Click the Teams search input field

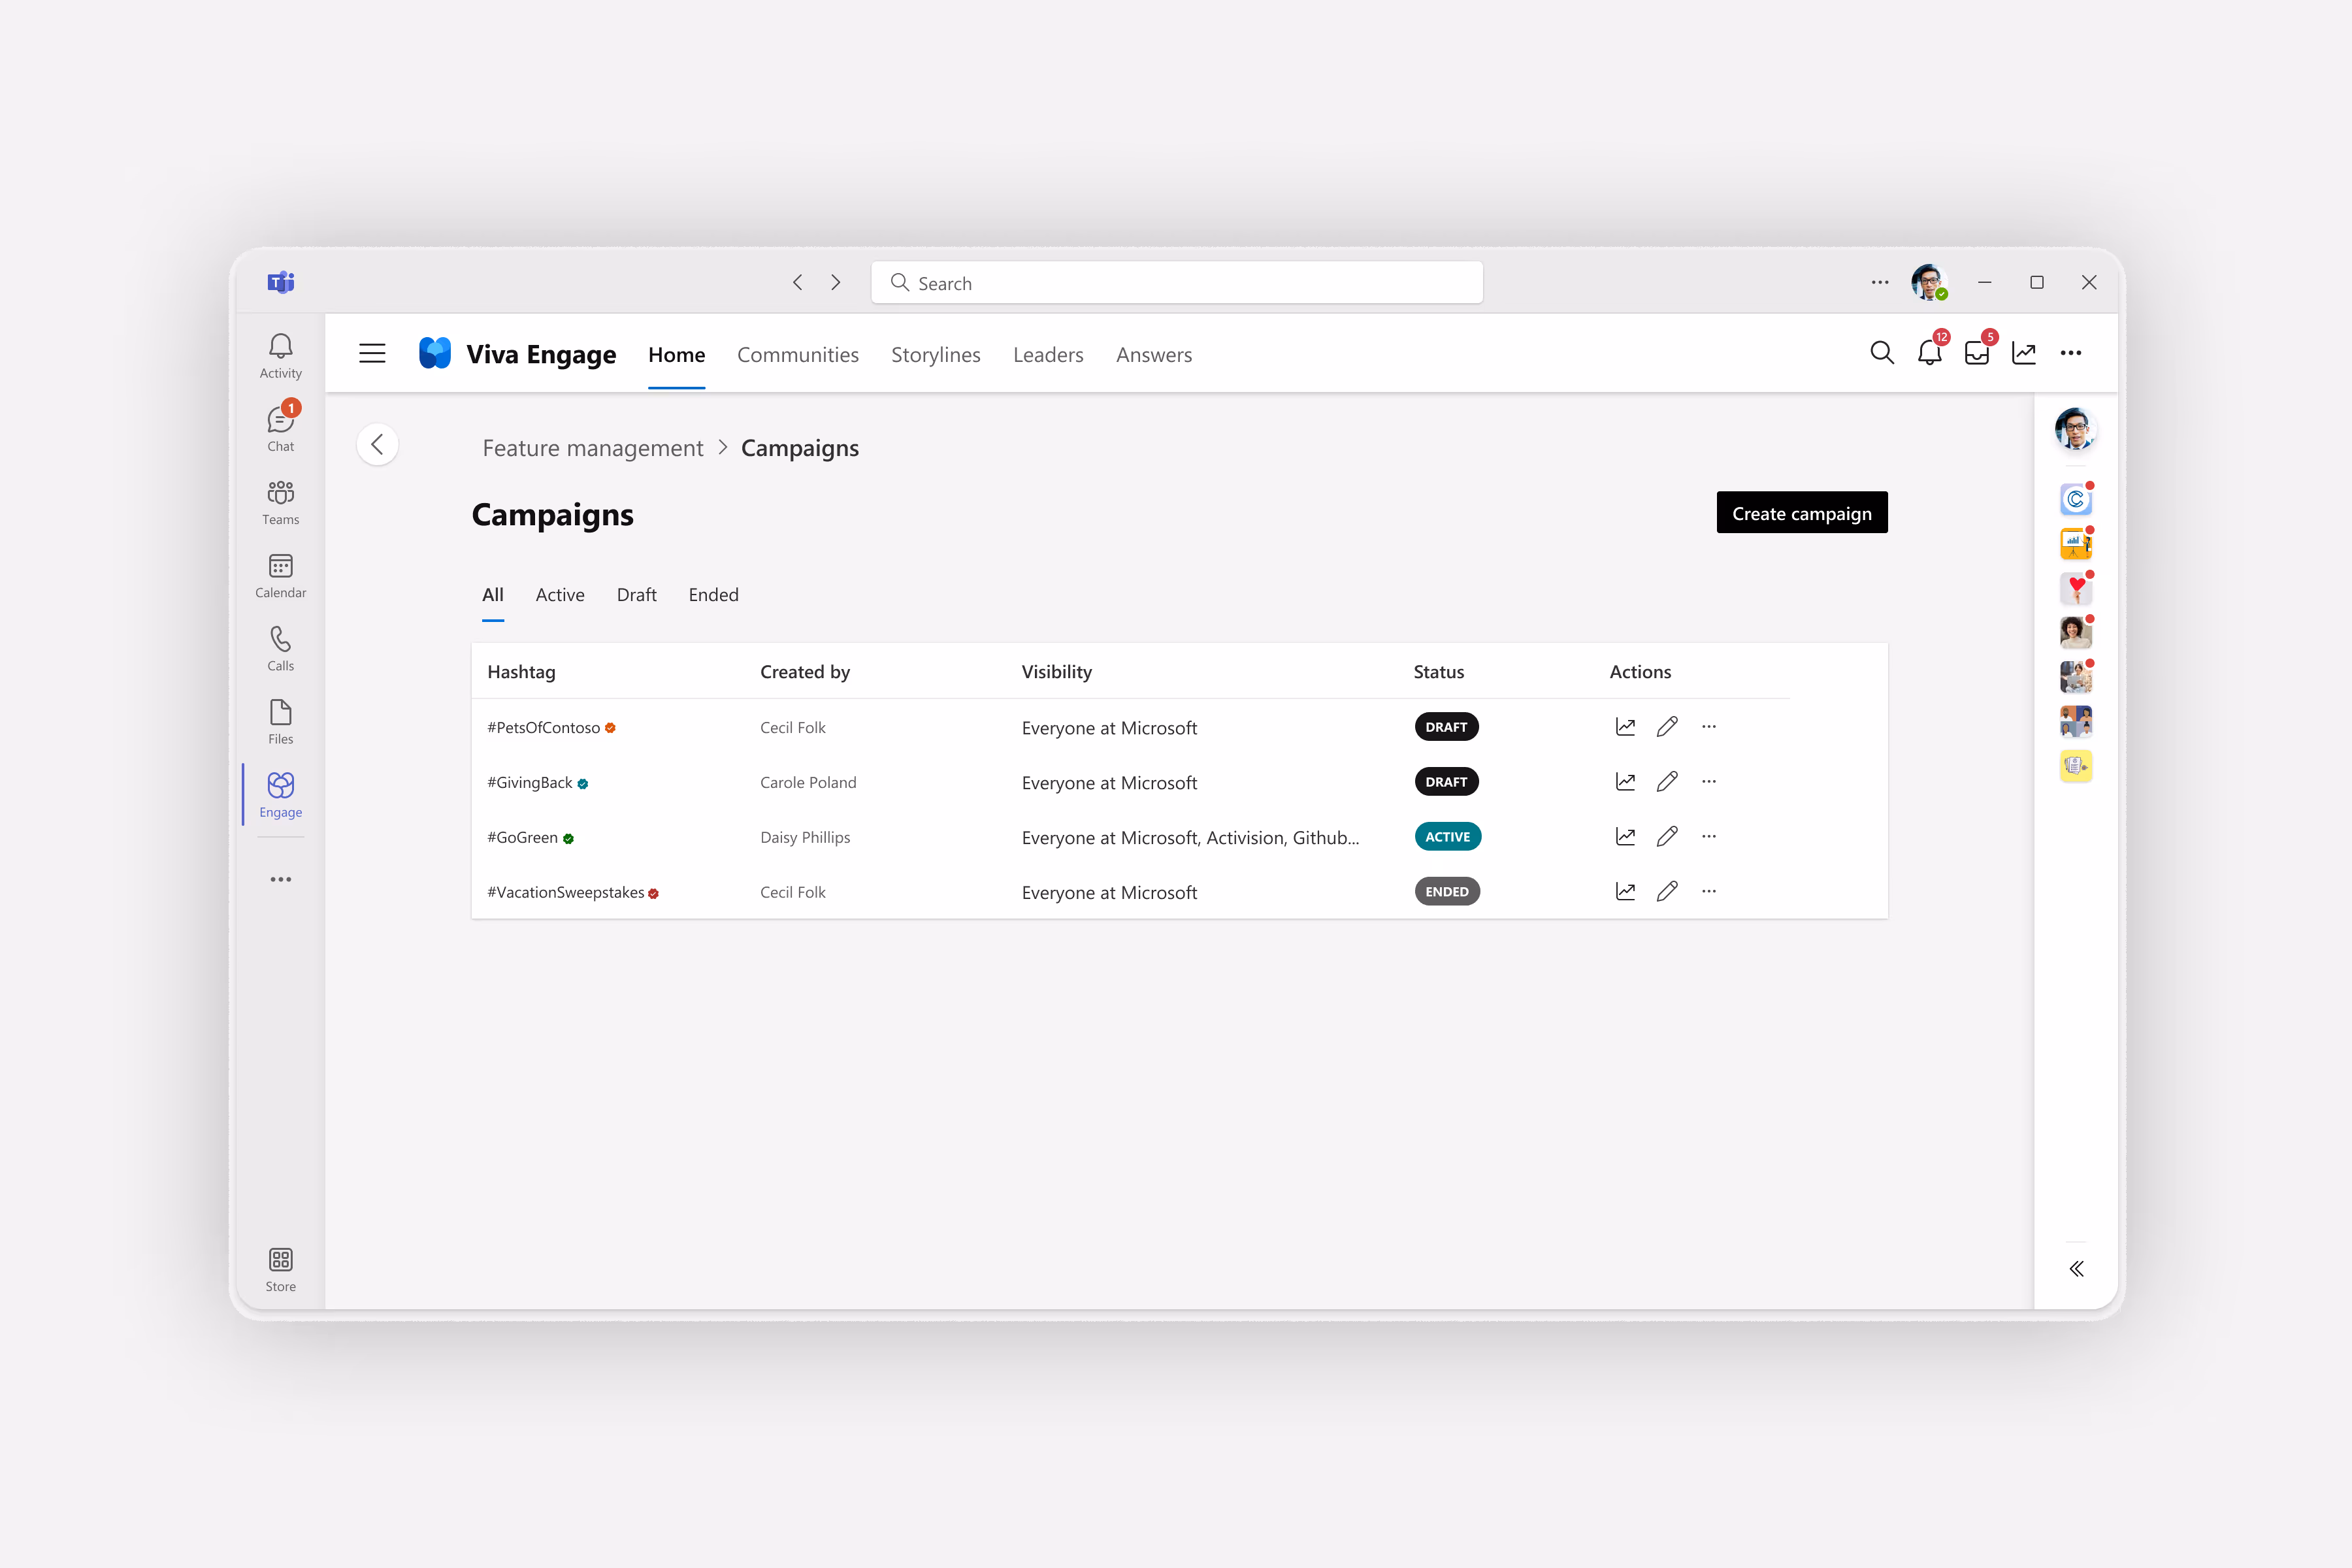(1176, 283)
